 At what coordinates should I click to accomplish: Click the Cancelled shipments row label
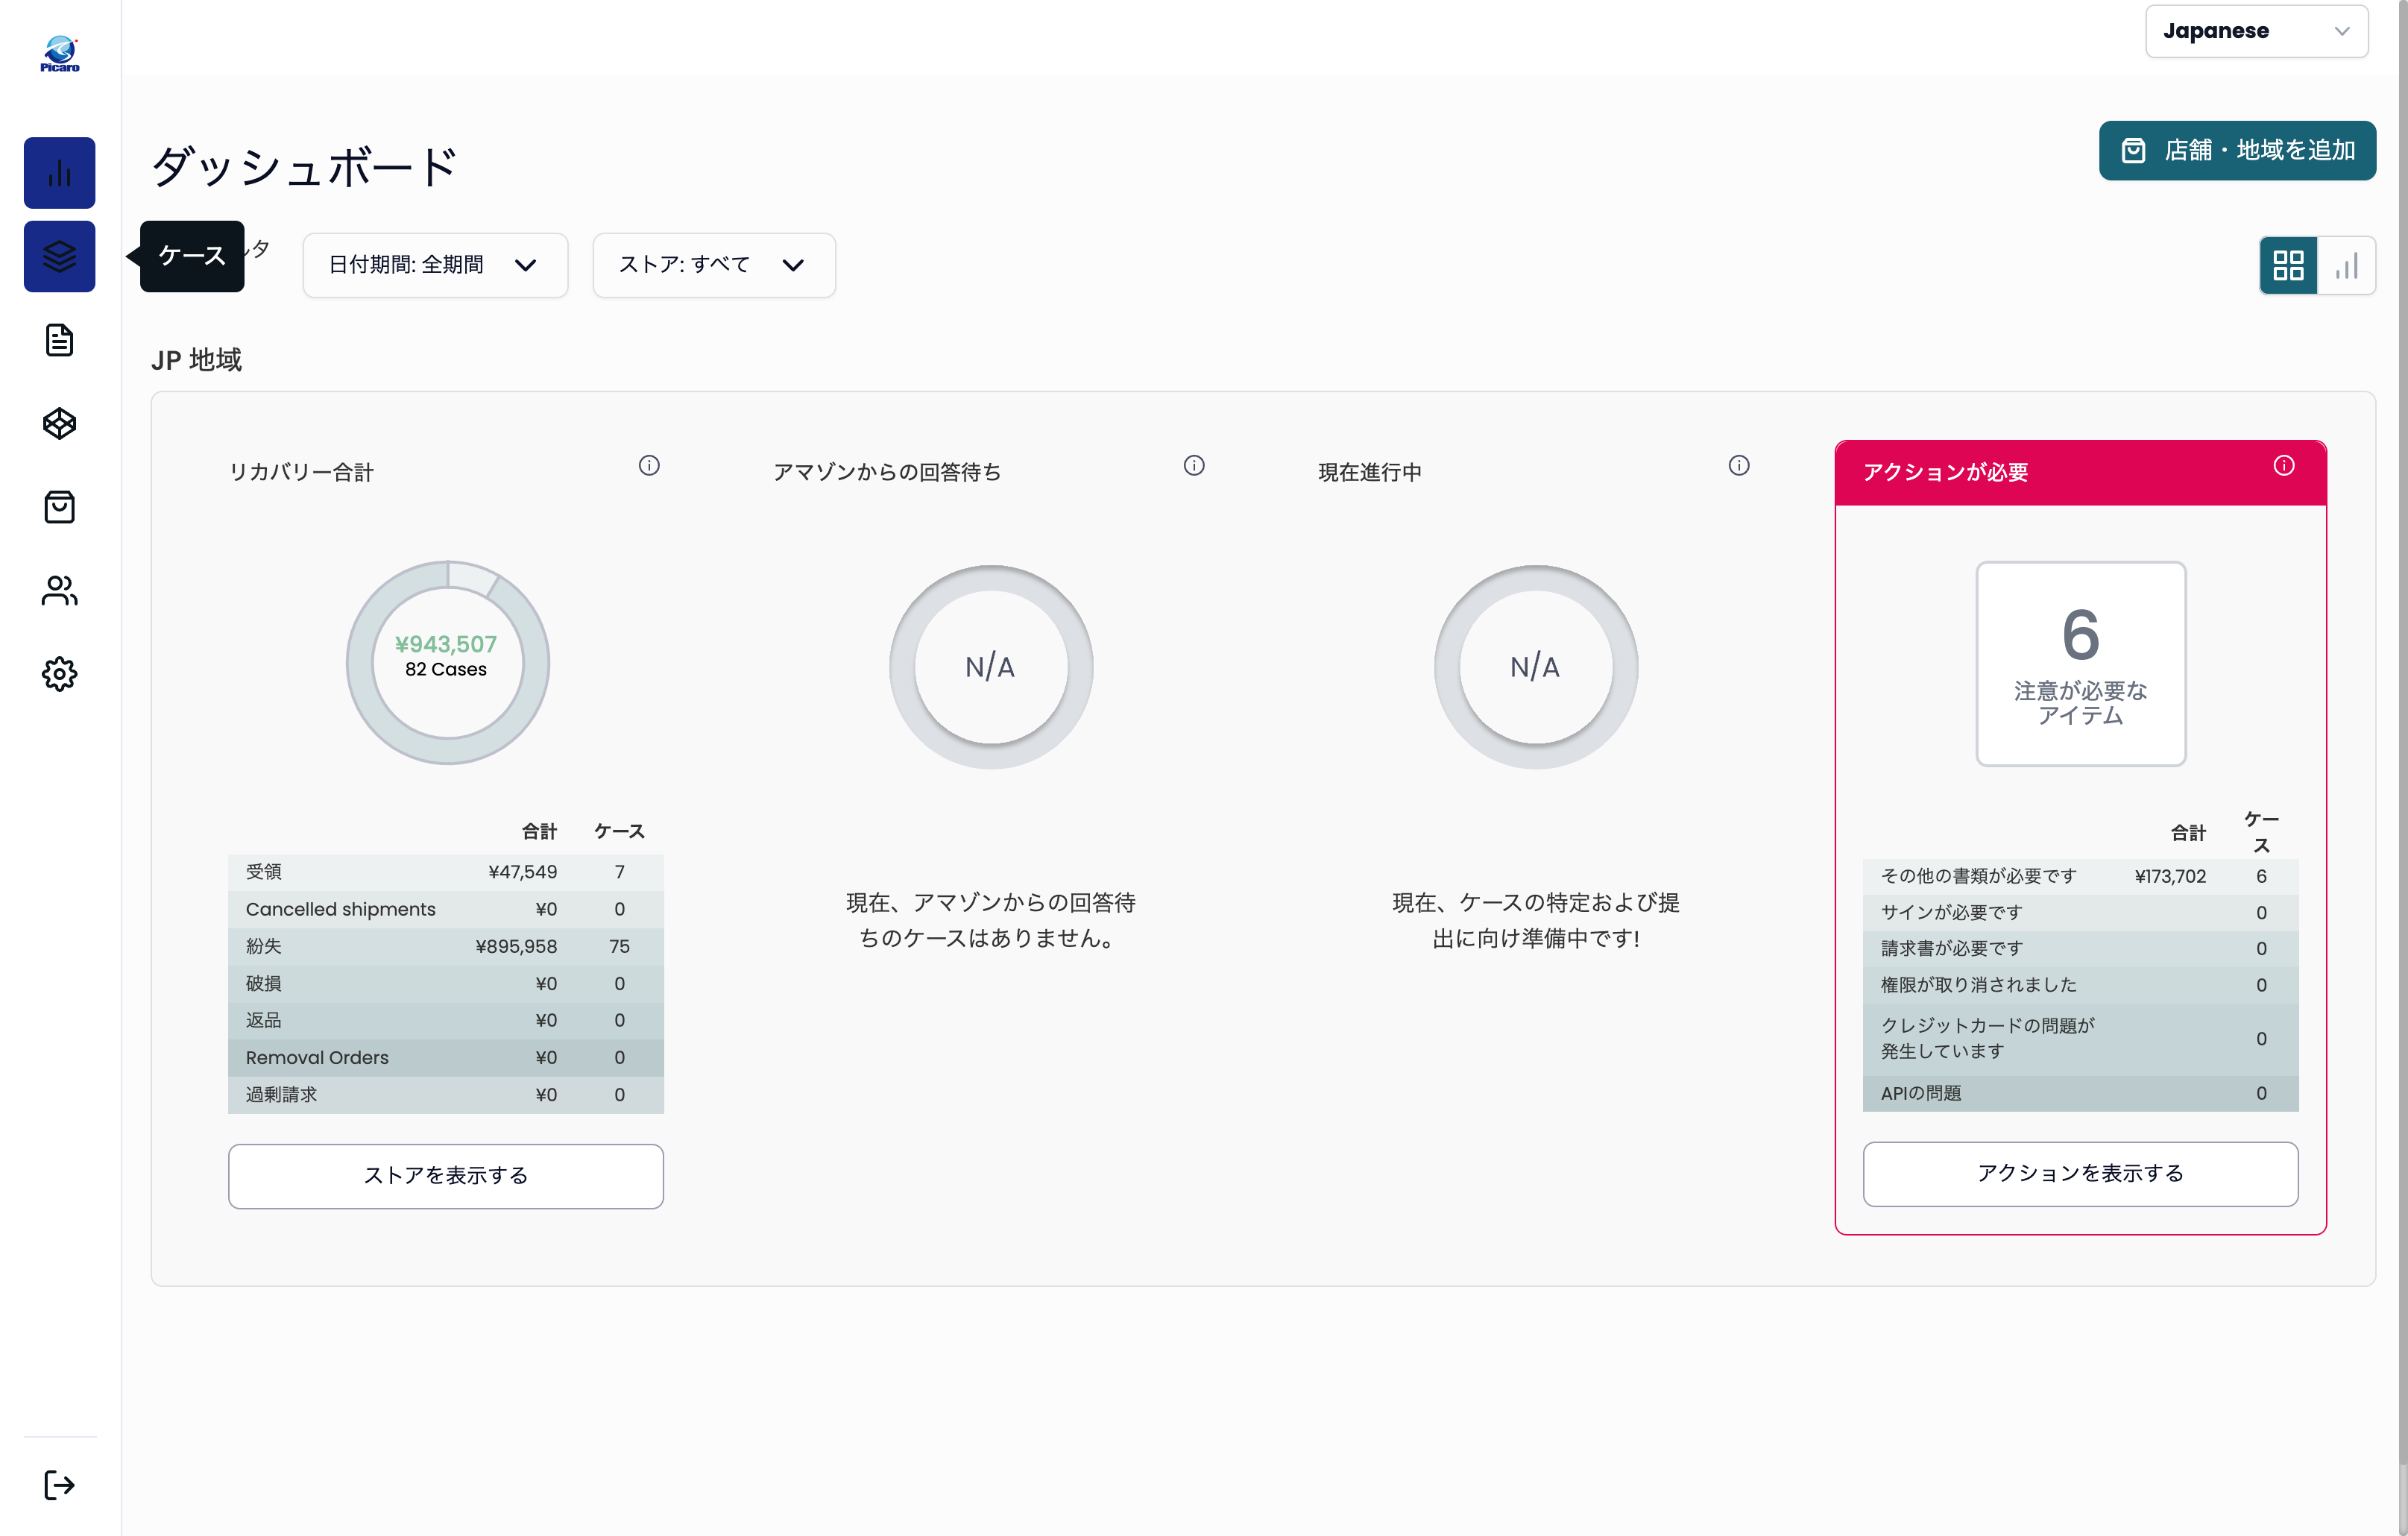coord(340,909)
